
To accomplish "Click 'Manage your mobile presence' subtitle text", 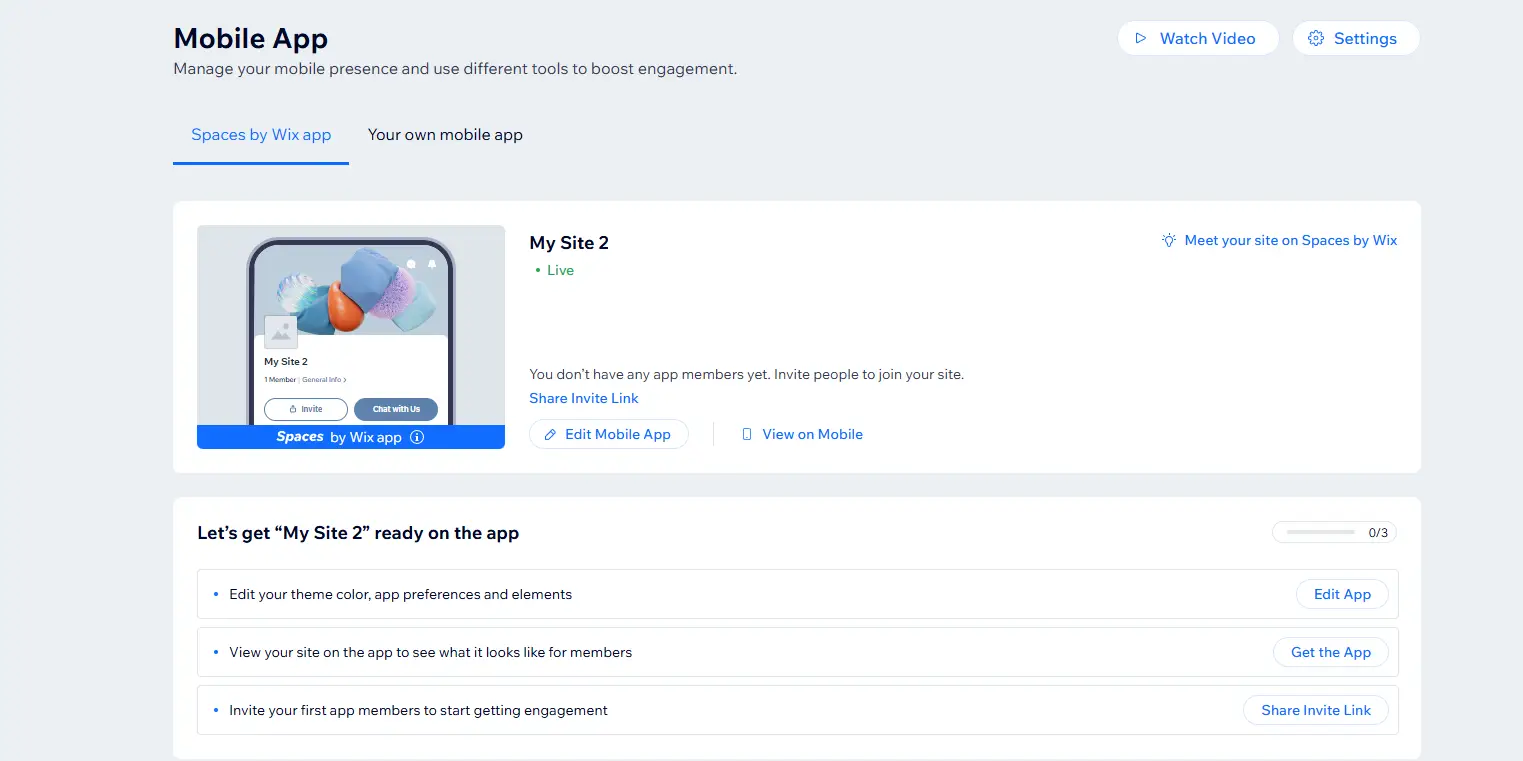I will tap(455, 69).
